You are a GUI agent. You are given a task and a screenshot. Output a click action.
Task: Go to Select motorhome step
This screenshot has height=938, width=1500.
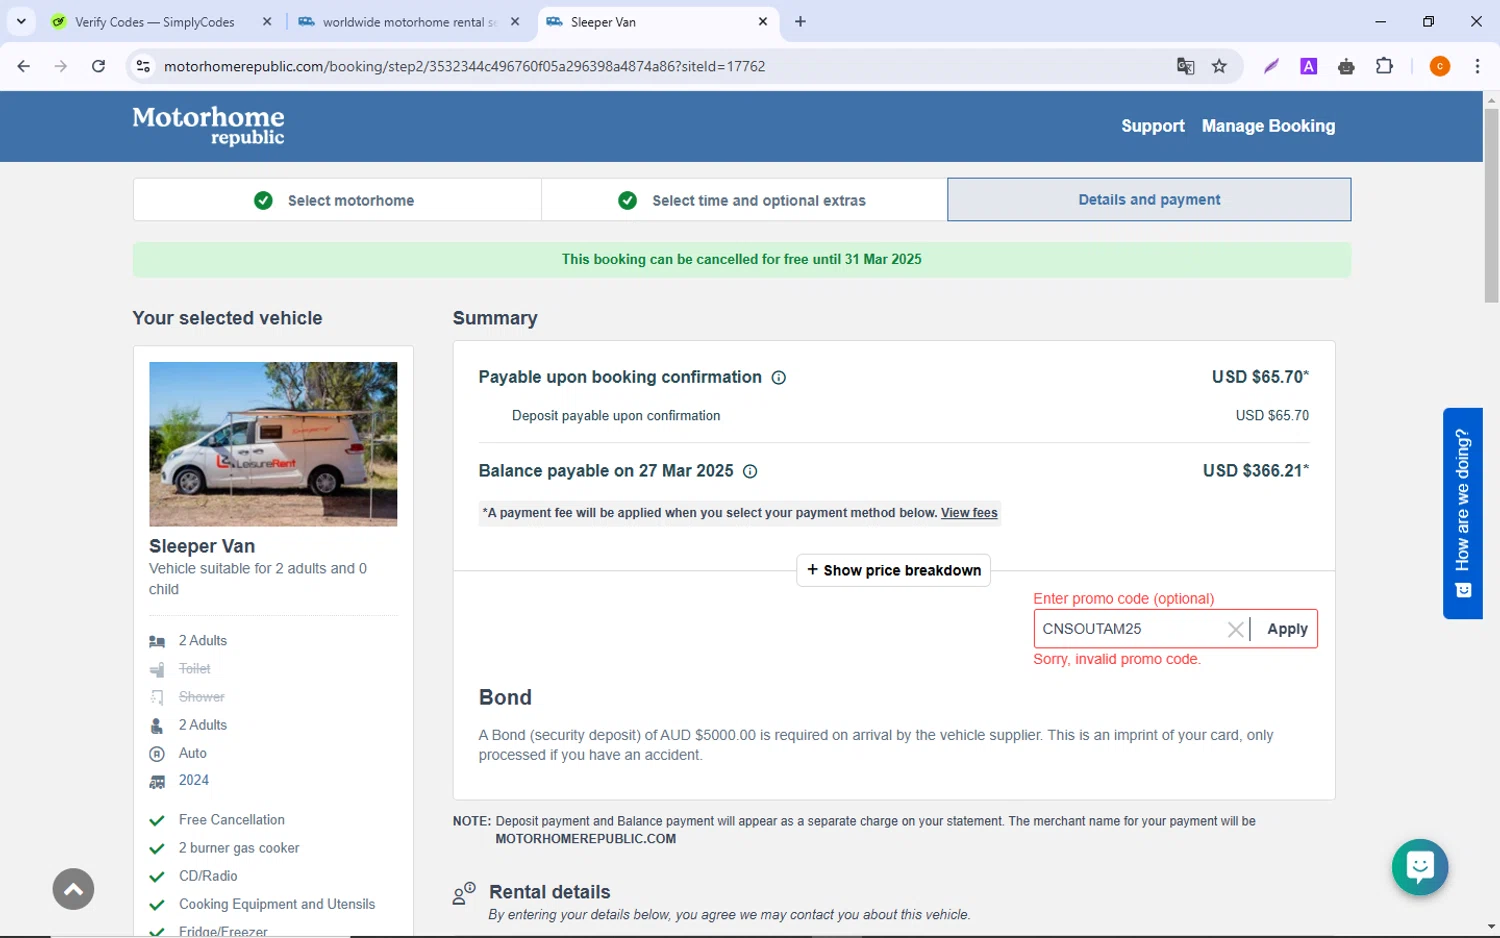[337, 200]
